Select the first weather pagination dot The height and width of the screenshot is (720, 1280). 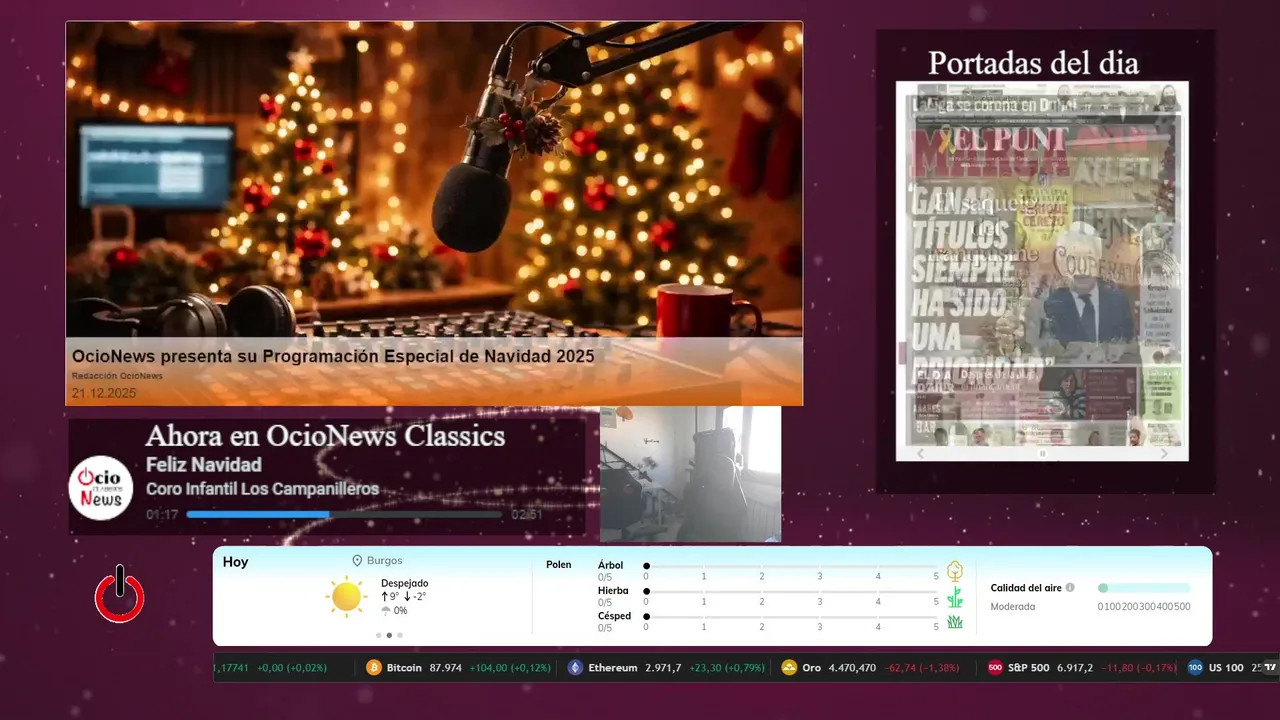coord(378,635)
